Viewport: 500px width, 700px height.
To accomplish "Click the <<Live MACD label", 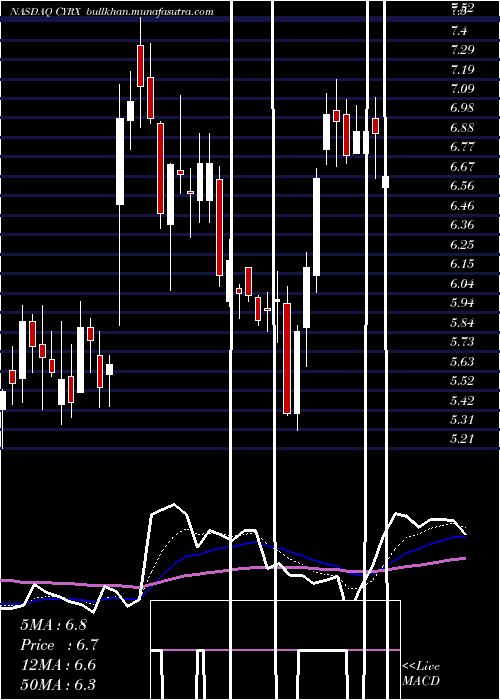I will coord(421,673).
